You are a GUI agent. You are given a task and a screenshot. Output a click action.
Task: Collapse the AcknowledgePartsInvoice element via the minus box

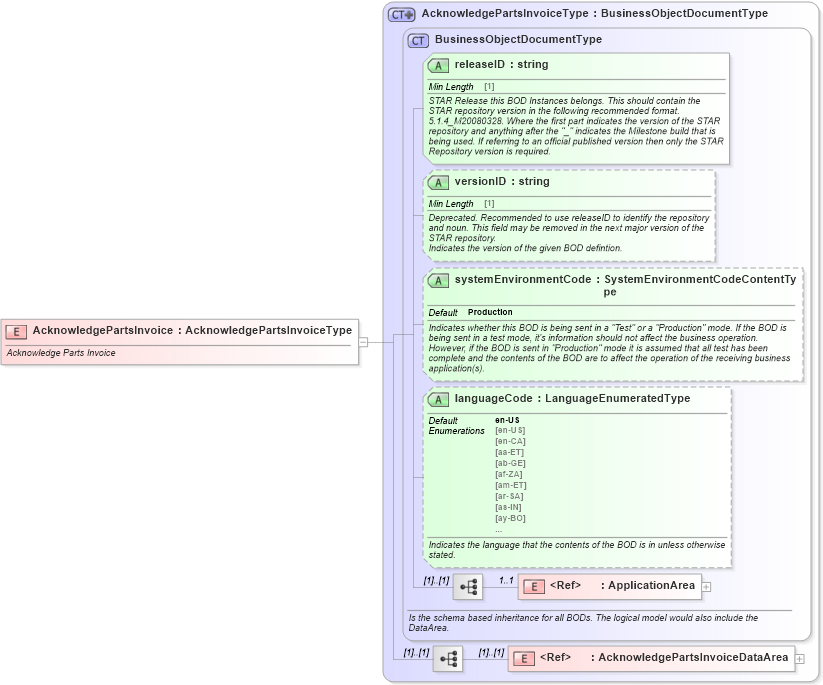[x=364, y=341]
